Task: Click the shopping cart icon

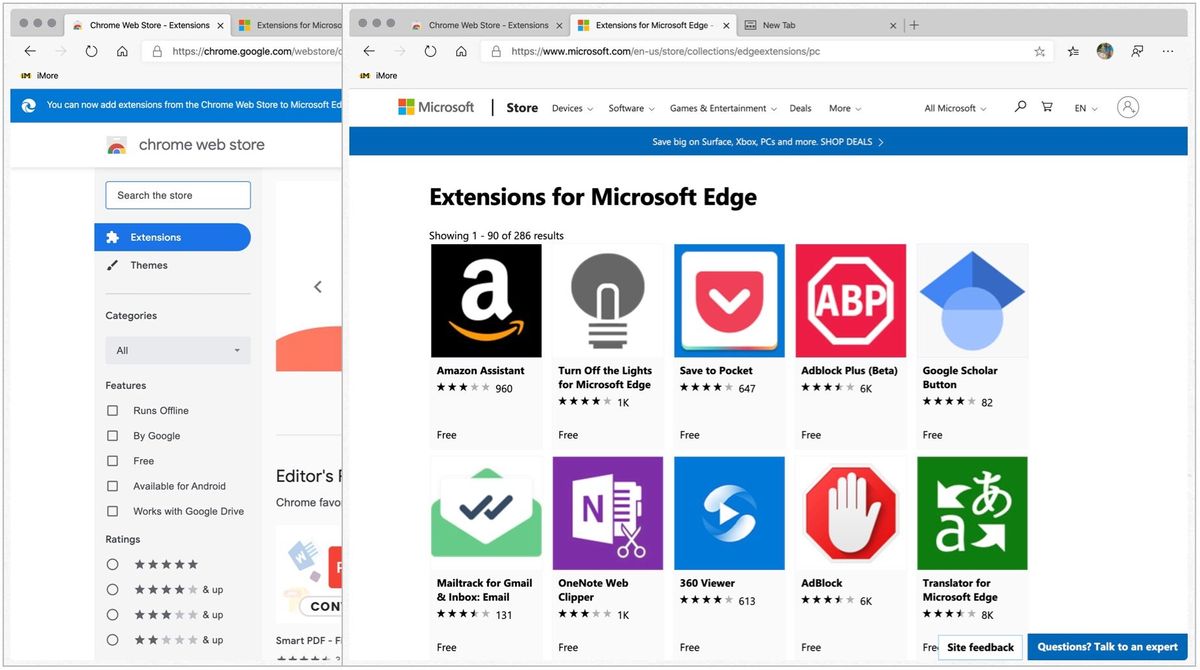Action: 1046,107
